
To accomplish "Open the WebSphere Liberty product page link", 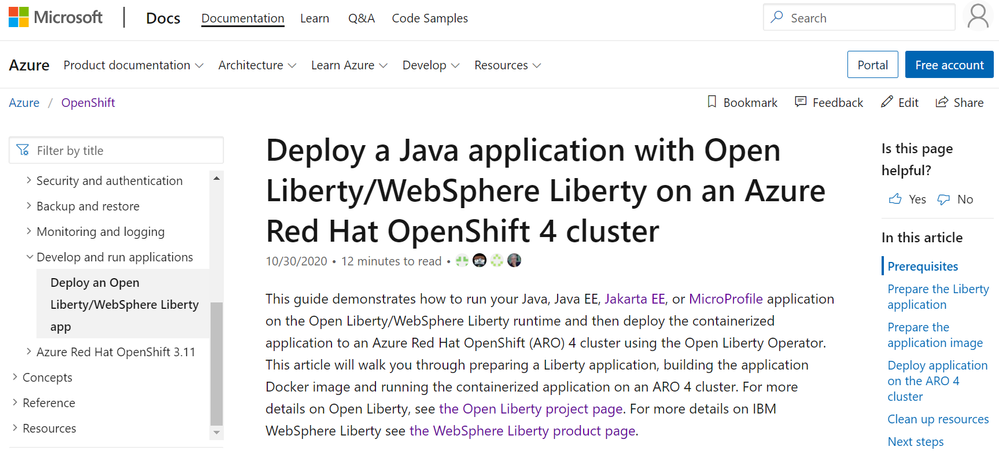I will pos(522,431).
